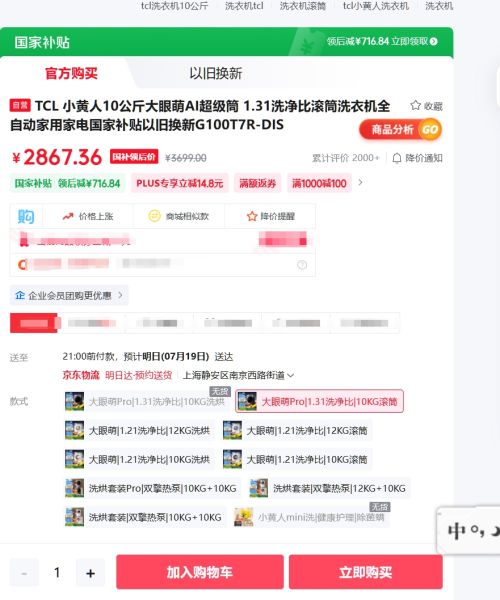Click the 立即购买 button

coord(366,572)
